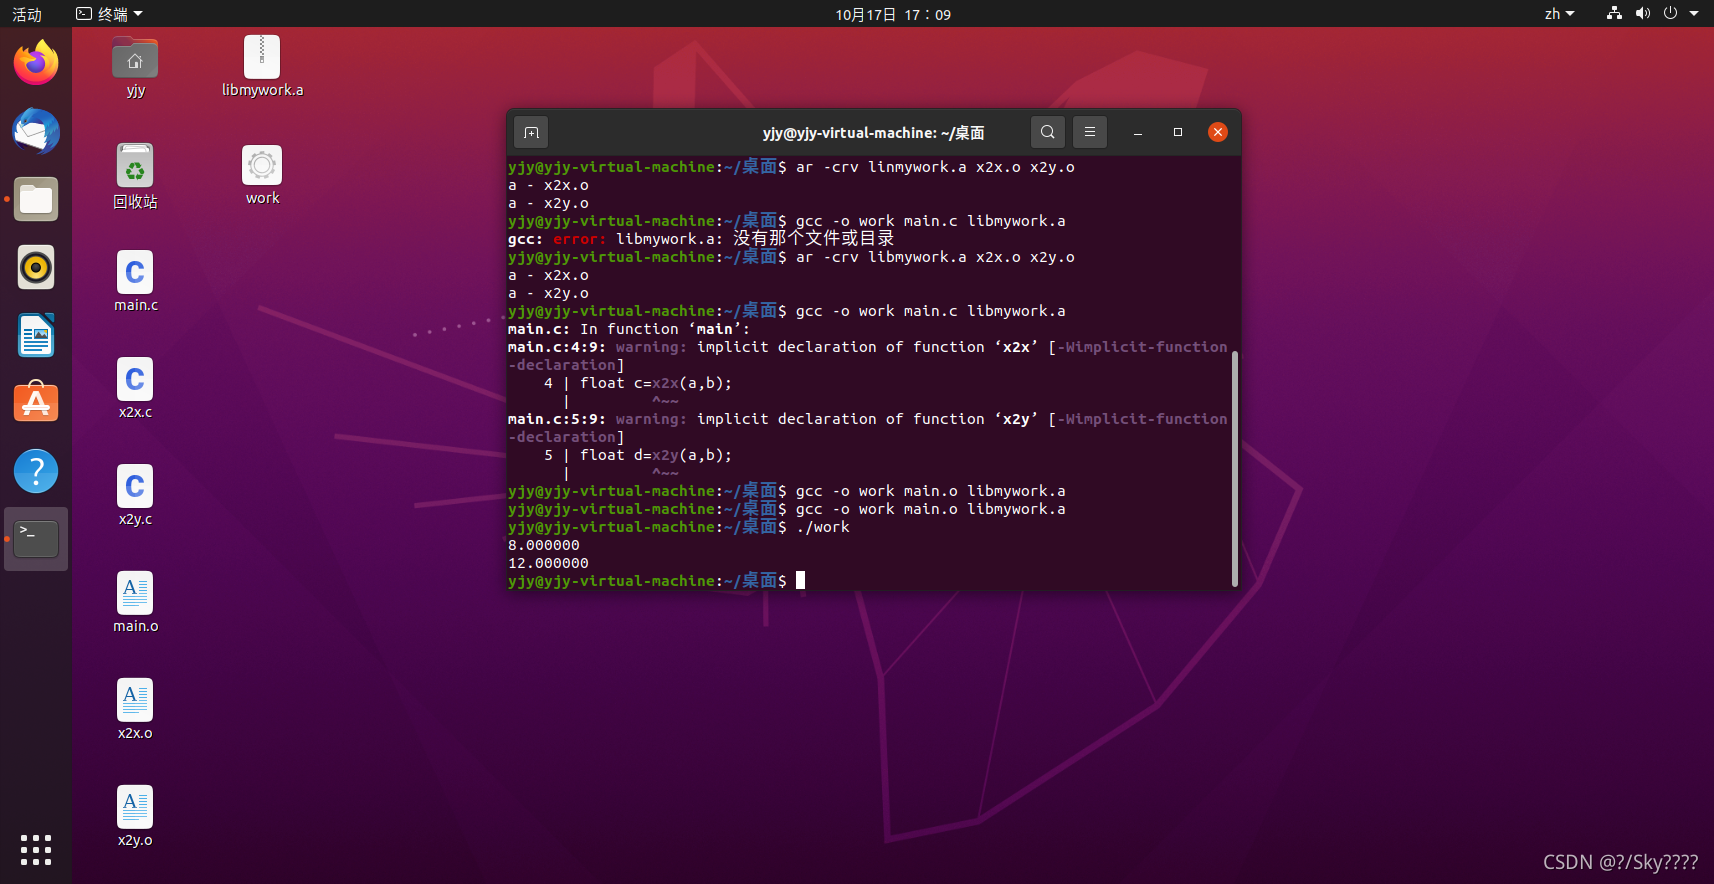The width and height of the screenshot is (1714, 884).
Task: Select the x2y.c source file icon
Action: [x=135, y=495]
